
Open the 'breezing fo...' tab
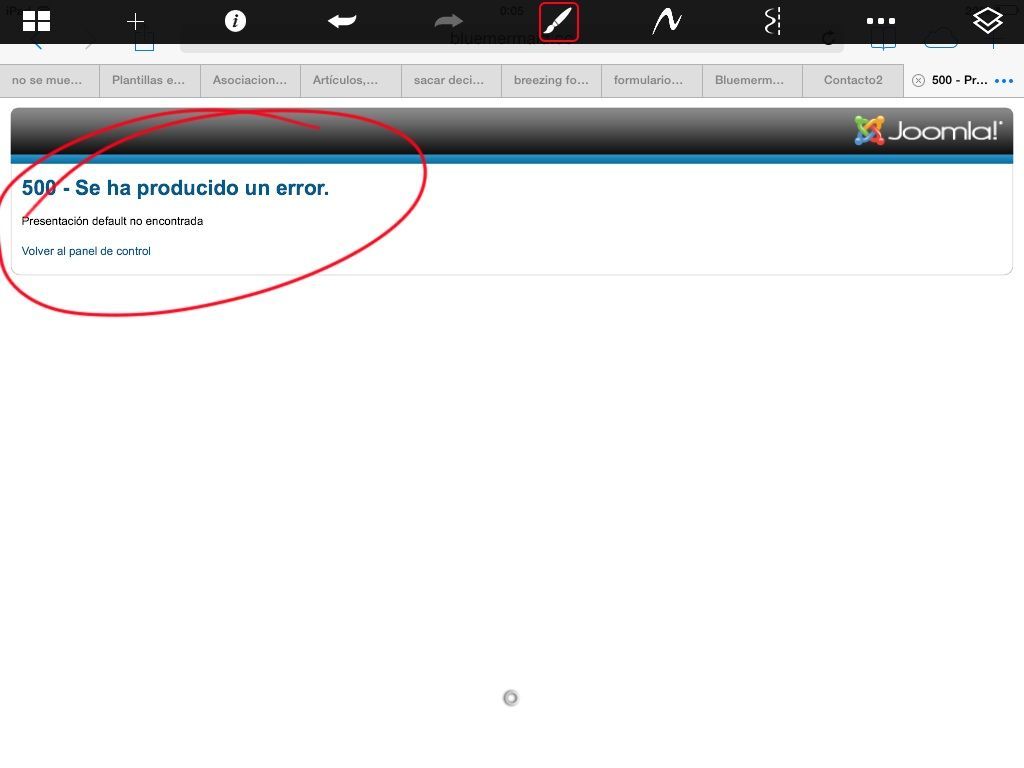pyautogui.click(x=551, y=80)
